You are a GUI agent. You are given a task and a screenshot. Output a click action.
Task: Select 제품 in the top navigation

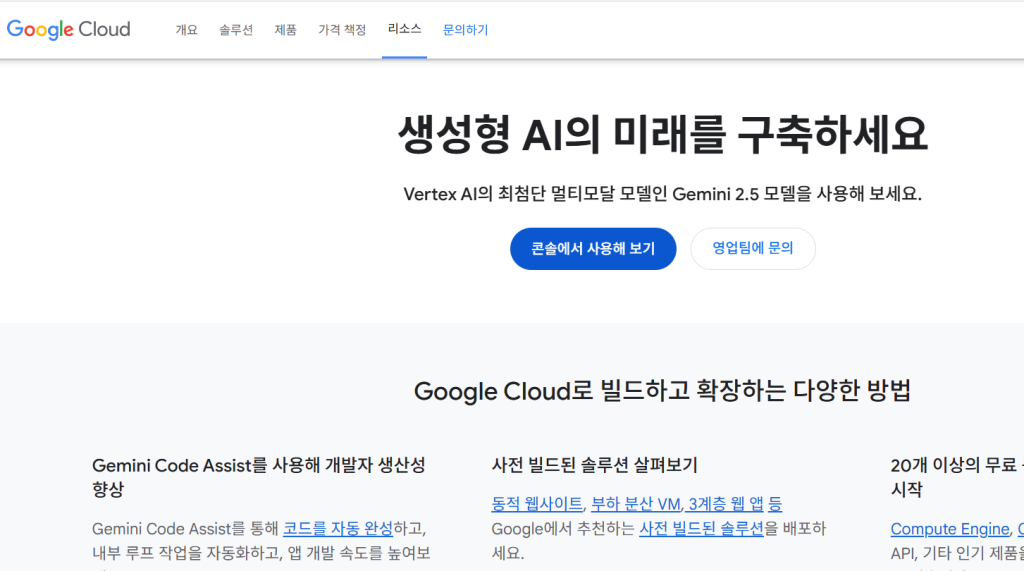click(286, 30)
